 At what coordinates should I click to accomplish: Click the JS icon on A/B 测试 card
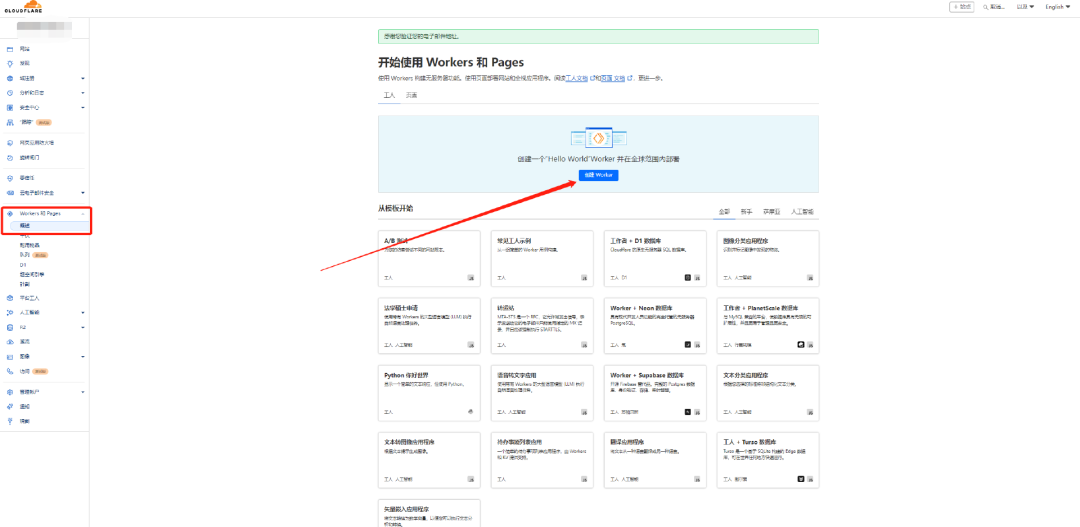click(471, 278)
